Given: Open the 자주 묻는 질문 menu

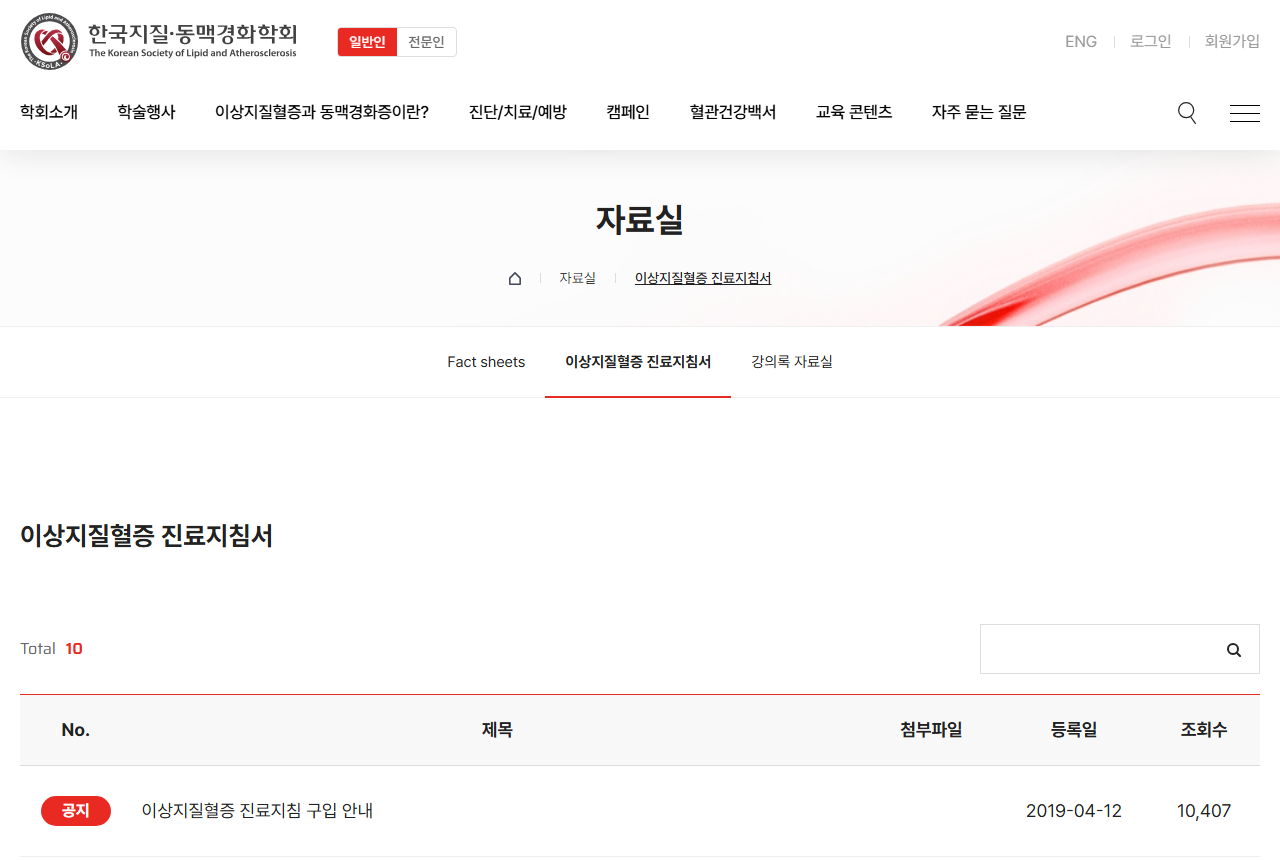Looking at the screenshot, I should (x=979, y=112).
